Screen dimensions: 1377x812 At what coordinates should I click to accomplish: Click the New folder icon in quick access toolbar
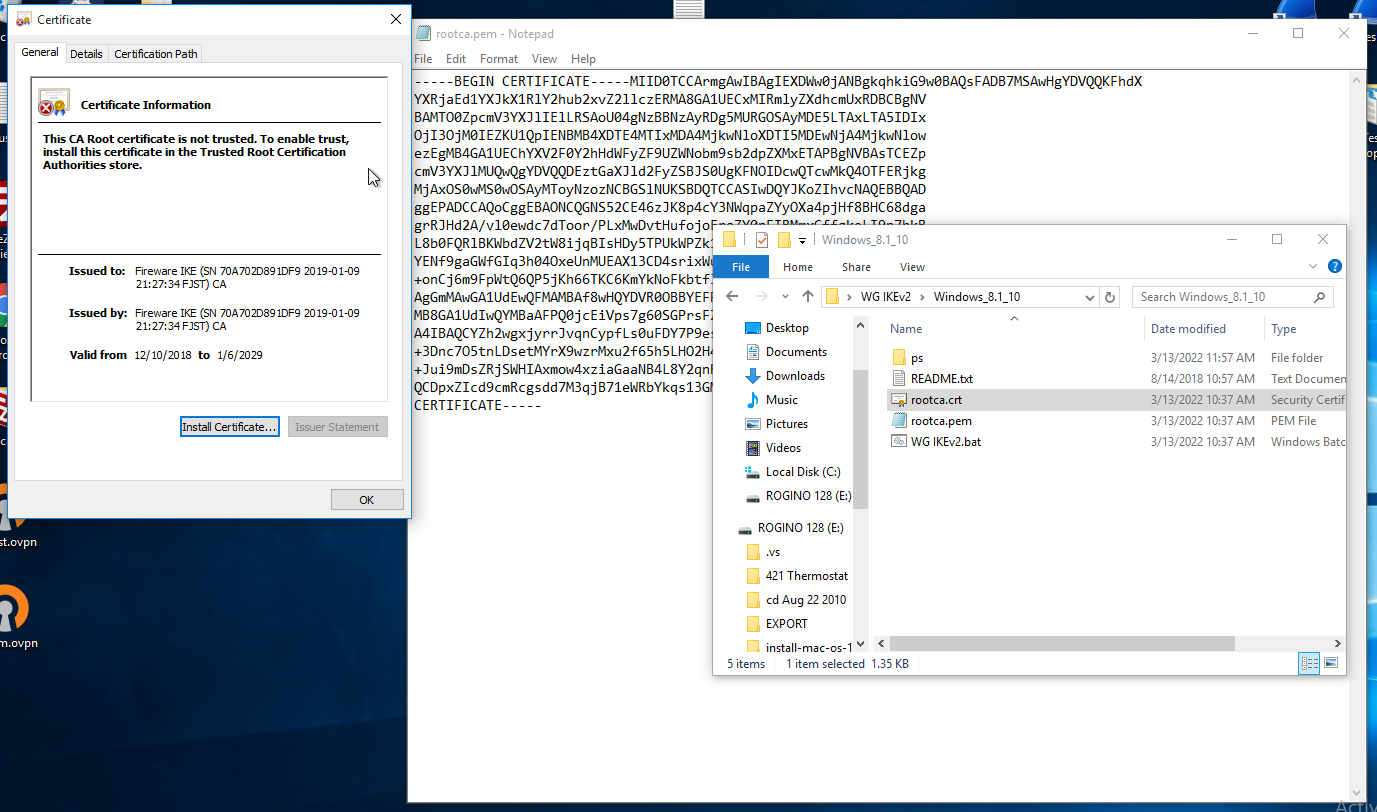pos(784,239)
